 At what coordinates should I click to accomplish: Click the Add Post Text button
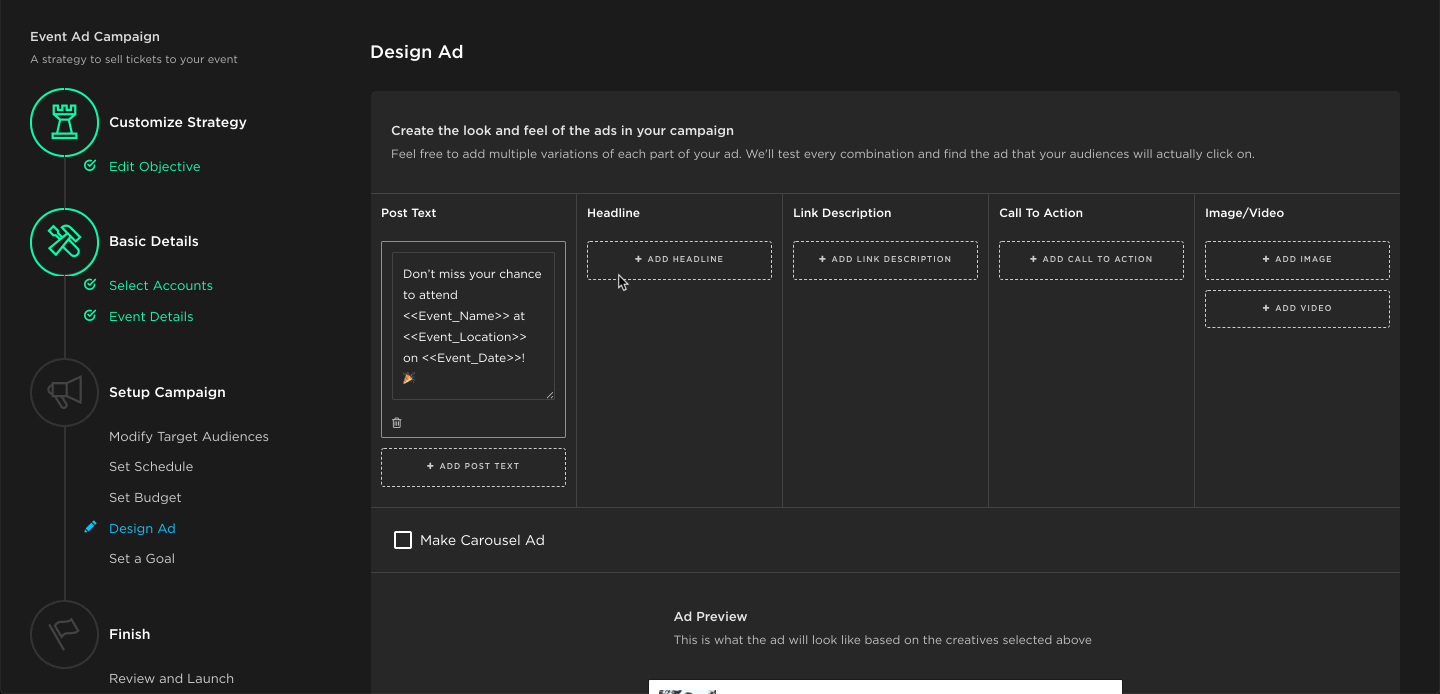473,467
